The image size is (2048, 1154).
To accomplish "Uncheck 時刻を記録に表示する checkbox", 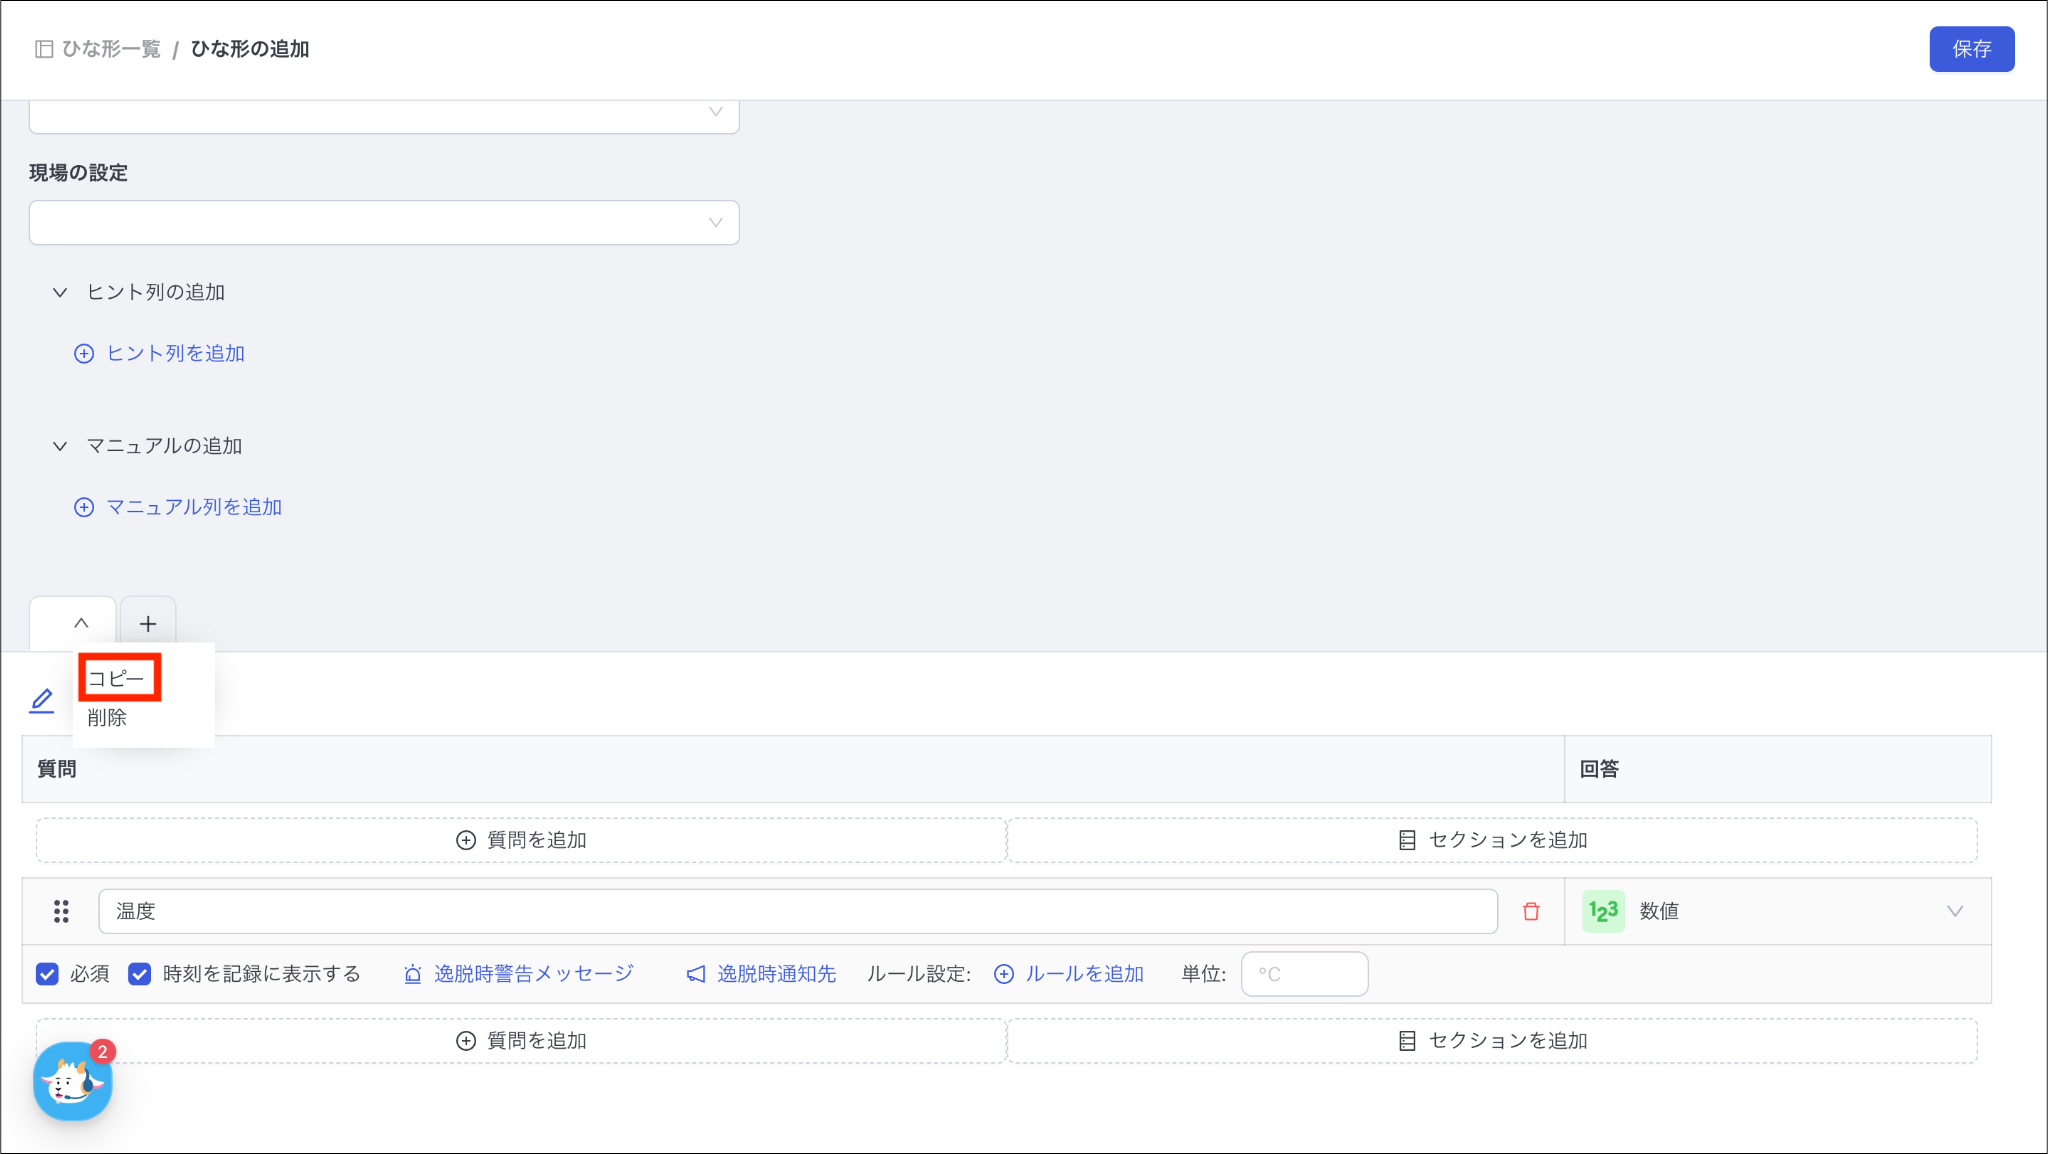I will [x=140, y=974].
